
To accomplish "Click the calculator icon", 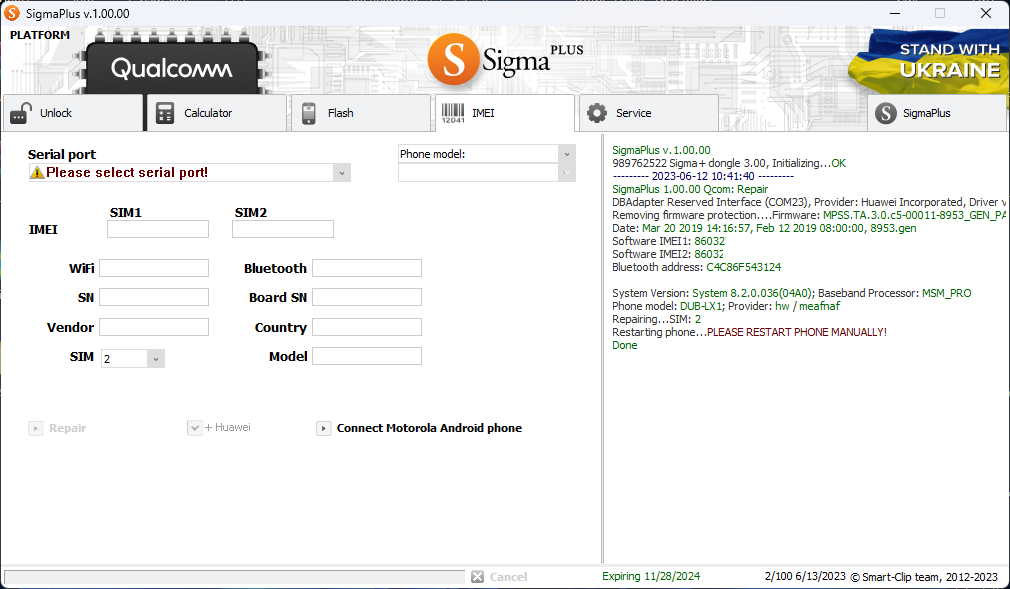I will coord(165,113).
